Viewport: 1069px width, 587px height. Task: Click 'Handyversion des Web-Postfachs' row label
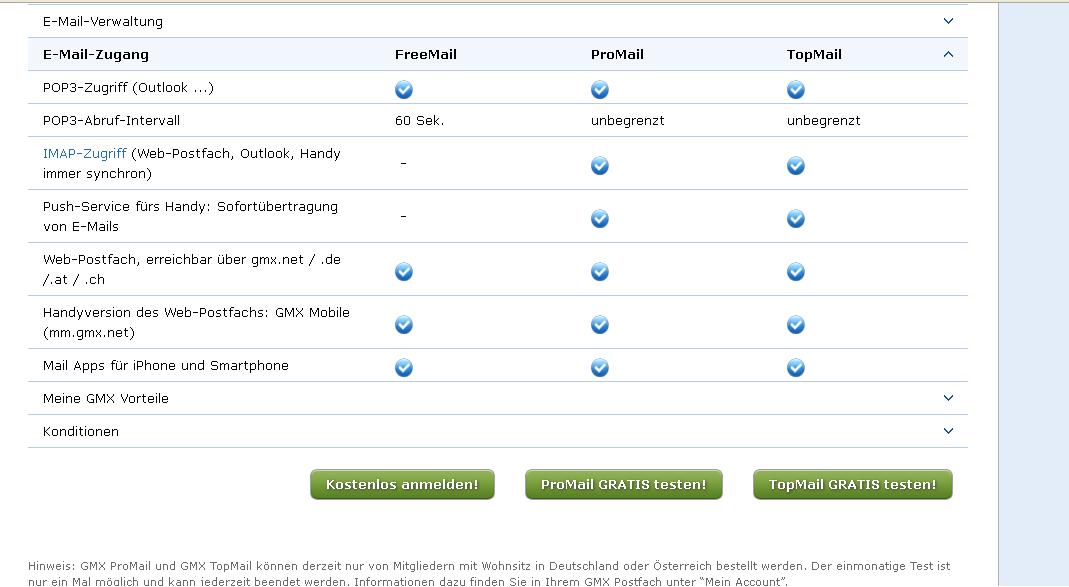pyautogui.click(x=196, y=322)
